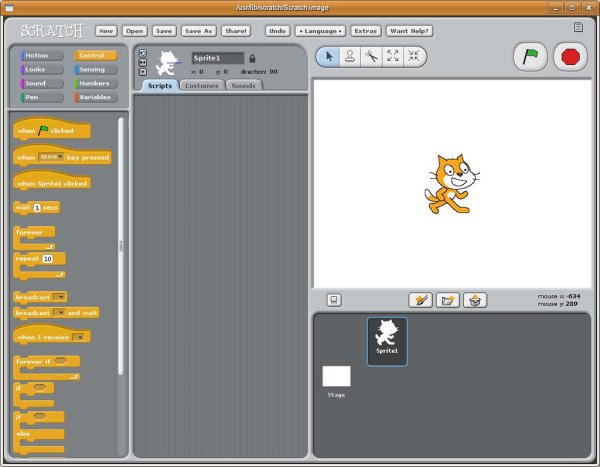Choose the Shrink sprite tool
Screen dimensions: 600x467
(413, 57)
